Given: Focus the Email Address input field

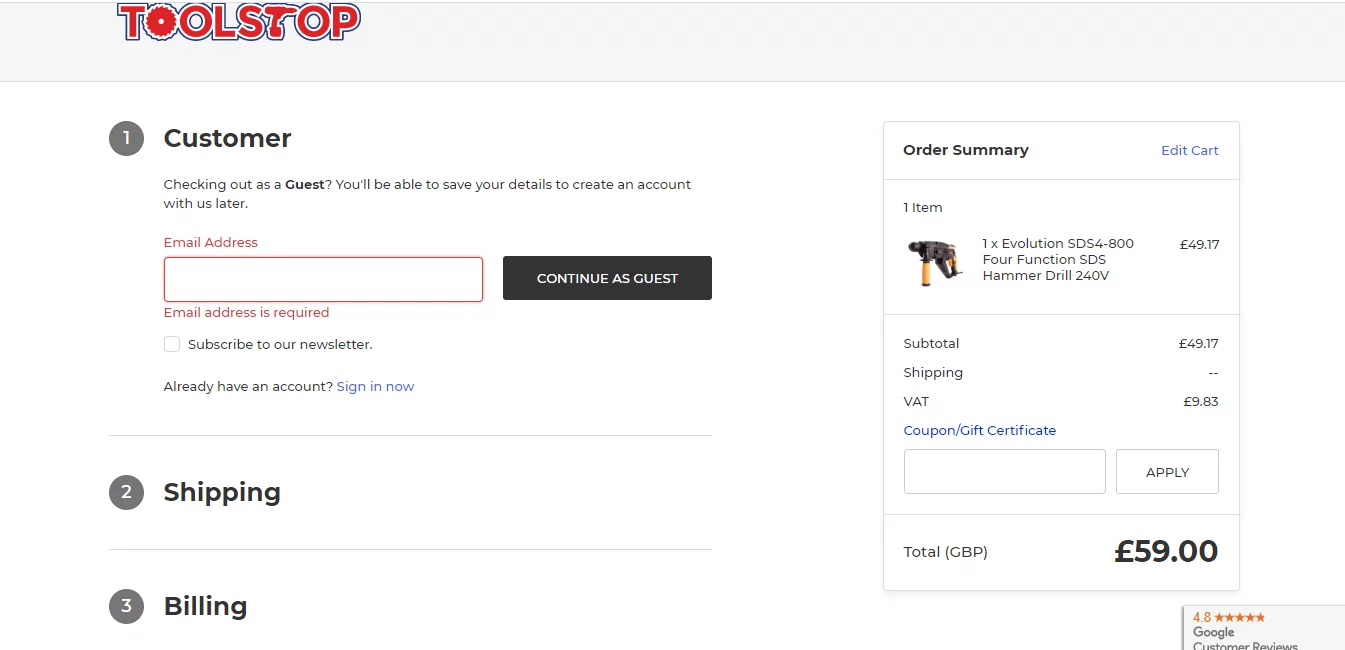Looking at the screenshot, I should 323,279.
